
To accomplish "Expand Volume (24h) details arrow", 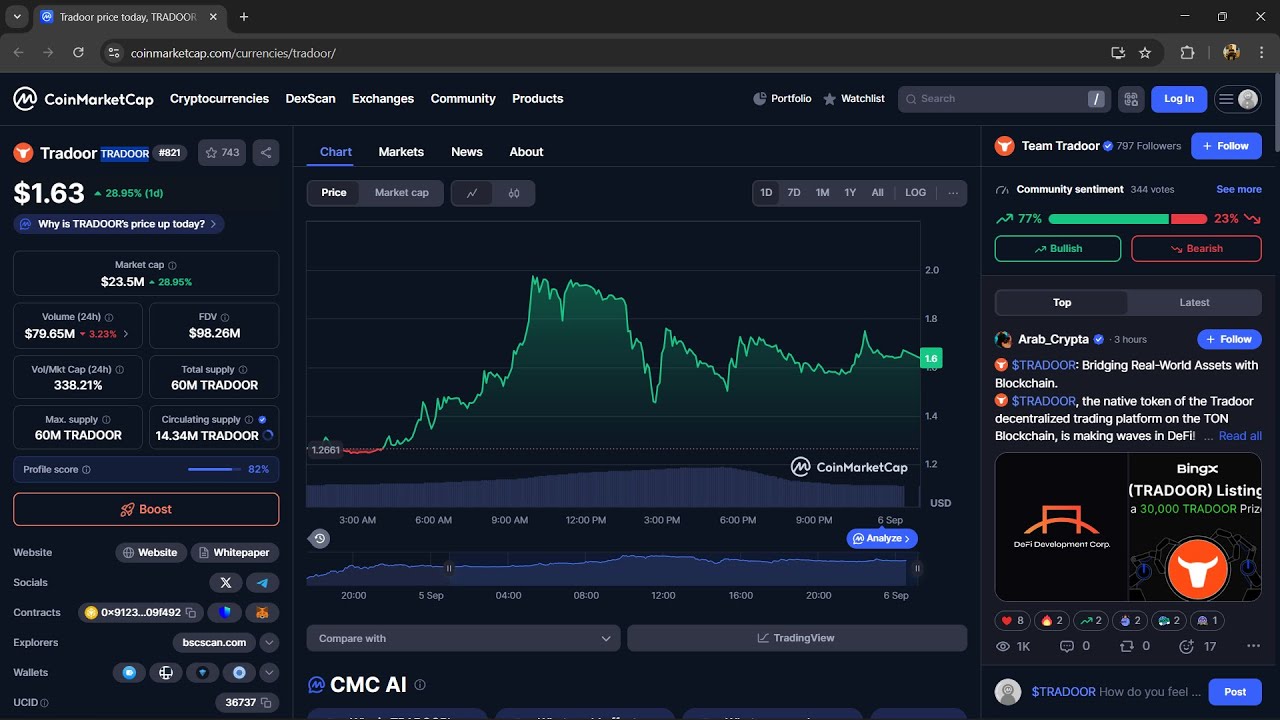I will point(126,334).
